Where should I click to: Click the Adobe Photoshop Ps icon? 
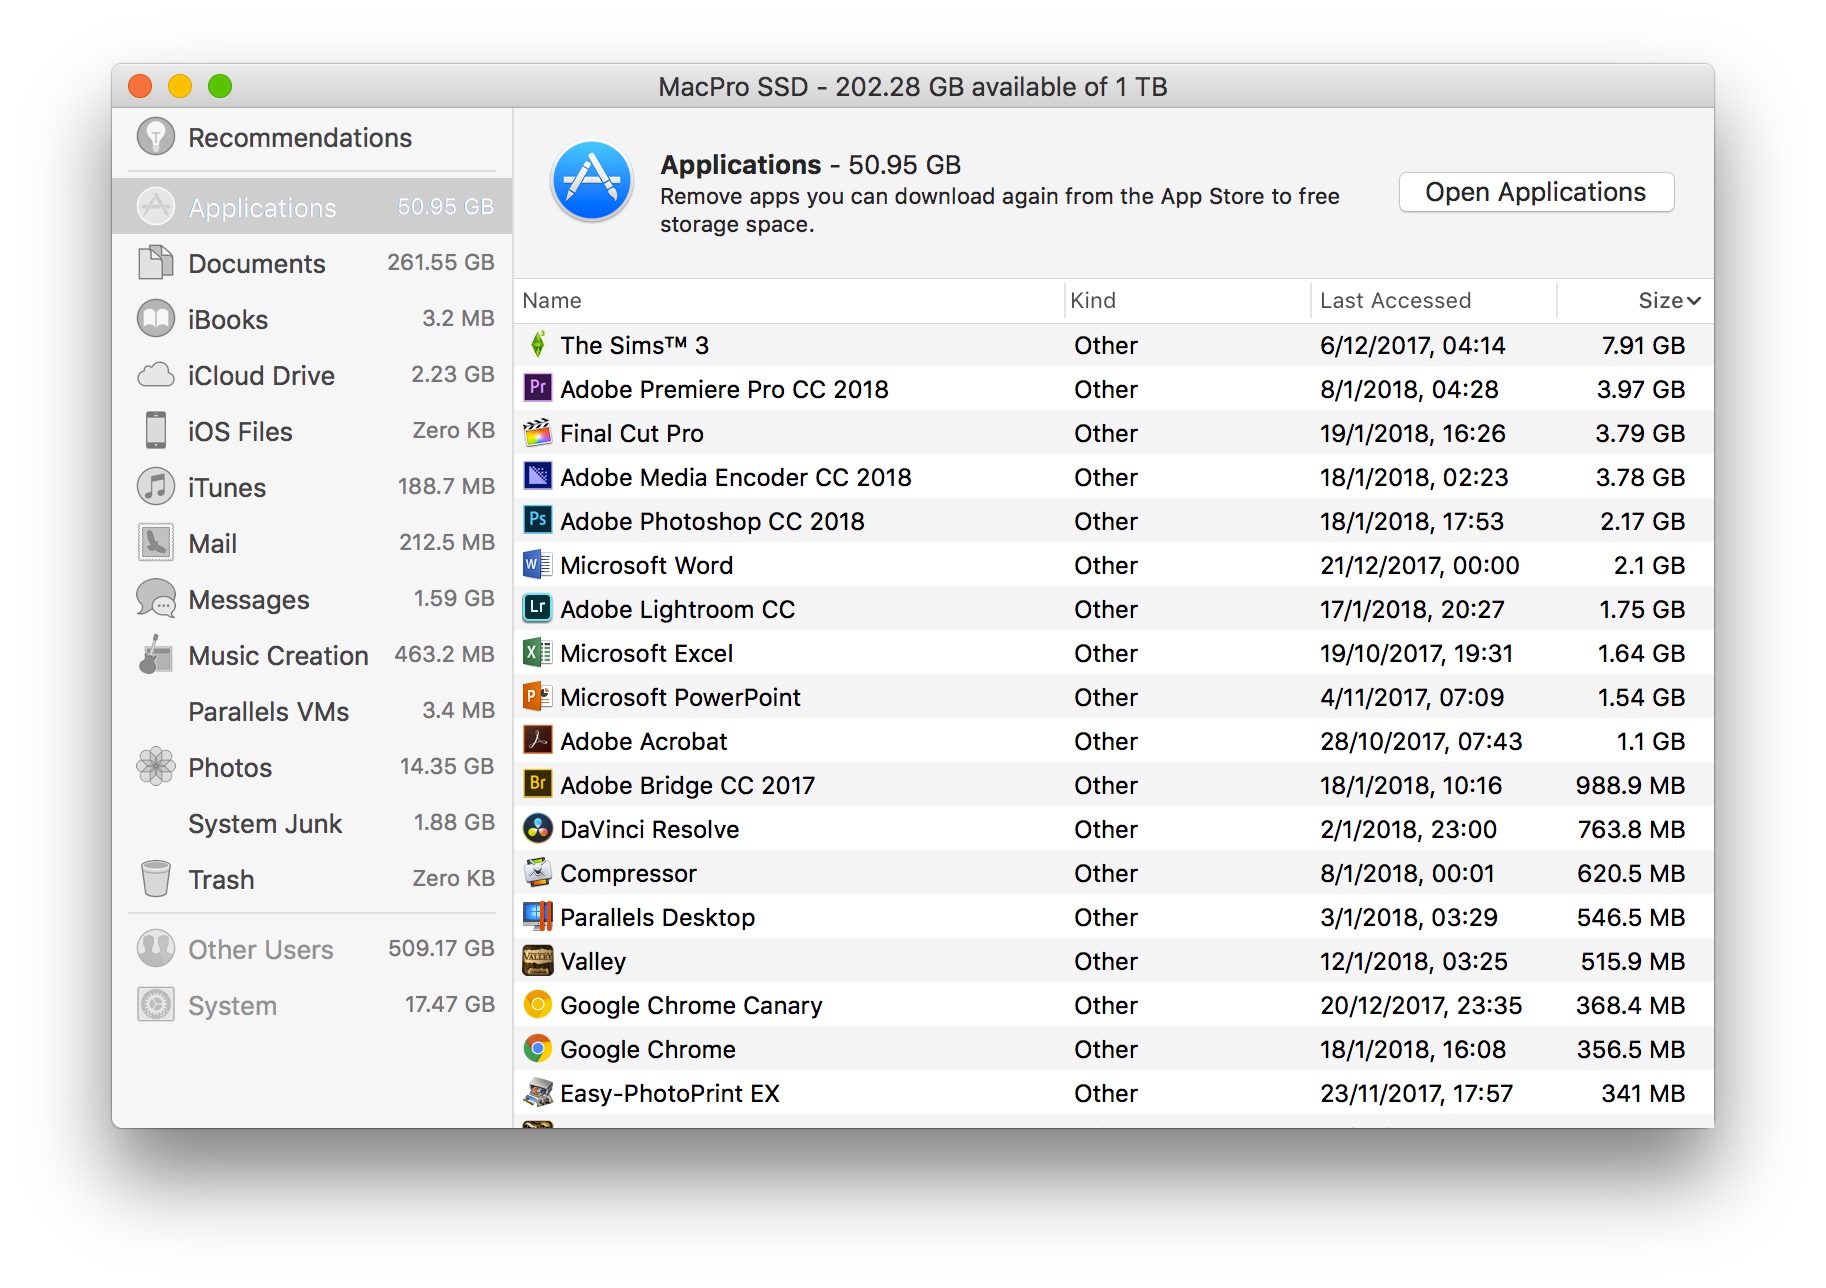click(538, 520)
